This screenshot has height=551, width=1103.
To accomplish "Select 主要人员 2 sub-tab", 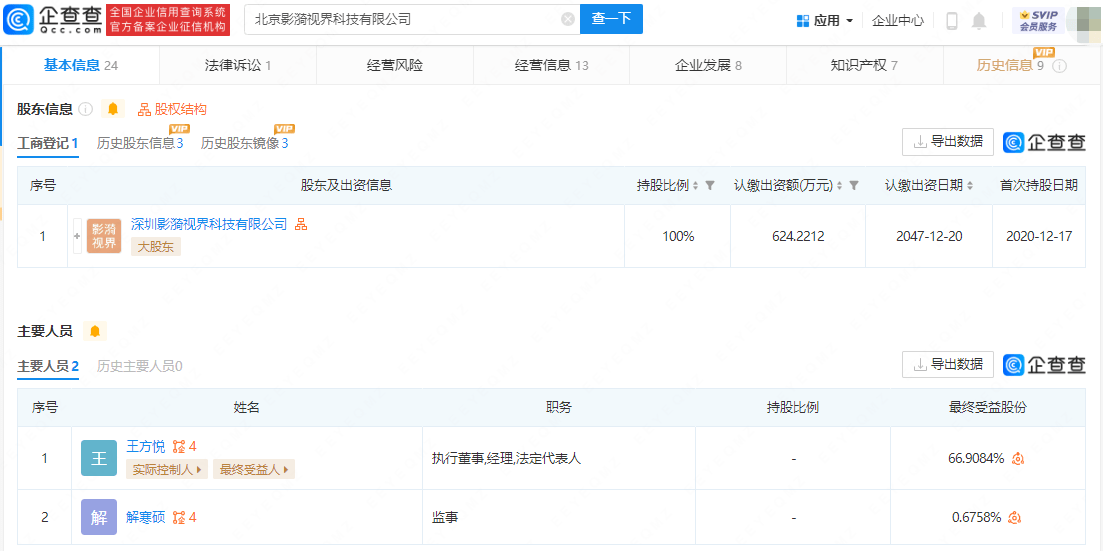I will point(48,366).
